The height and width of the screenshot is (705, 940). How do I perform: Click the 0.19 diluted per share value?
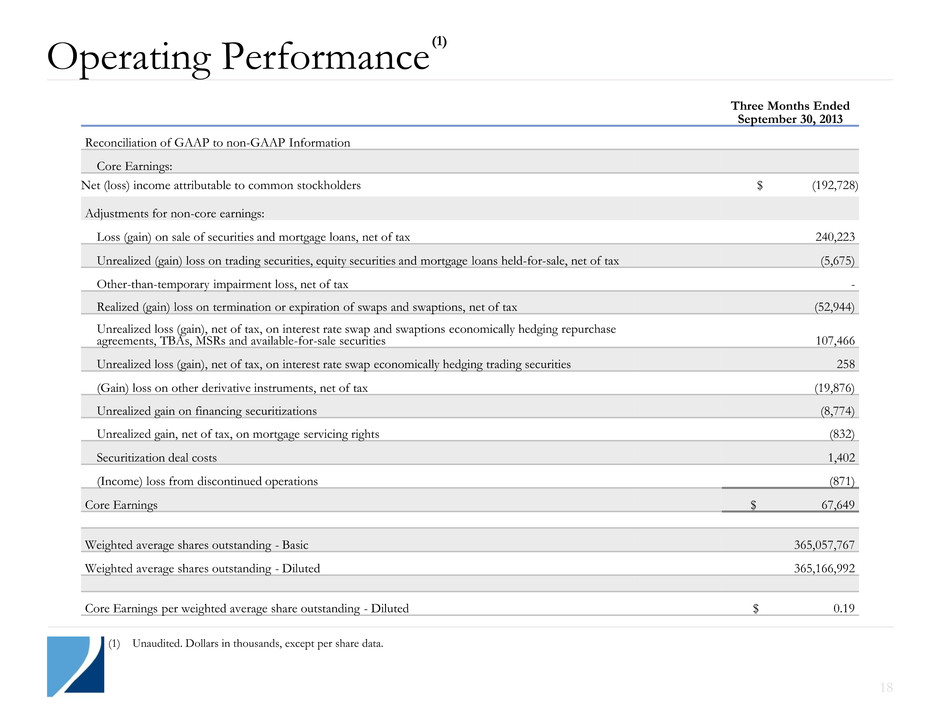tap(842, 607)
